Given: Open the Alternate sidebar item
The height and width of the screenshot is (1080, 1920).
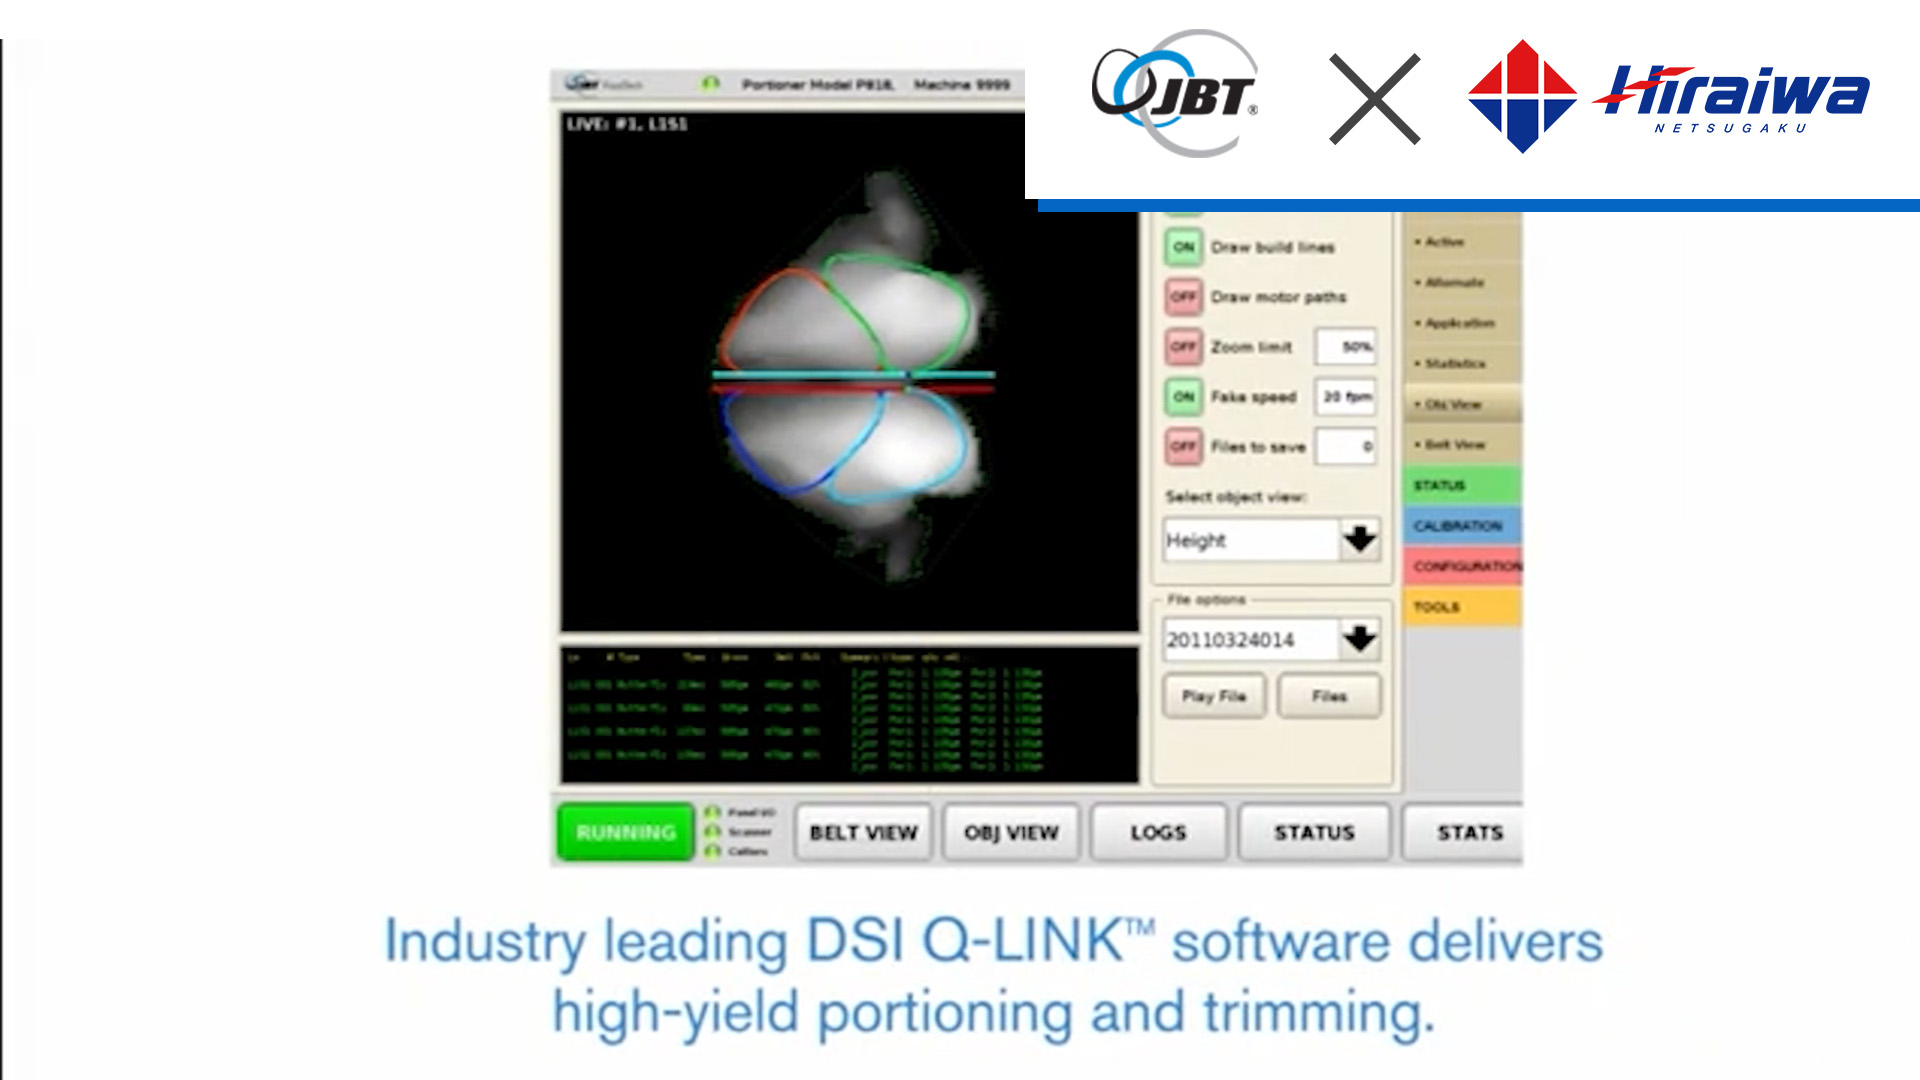Looking at the screenshot, I should 1462,283.
